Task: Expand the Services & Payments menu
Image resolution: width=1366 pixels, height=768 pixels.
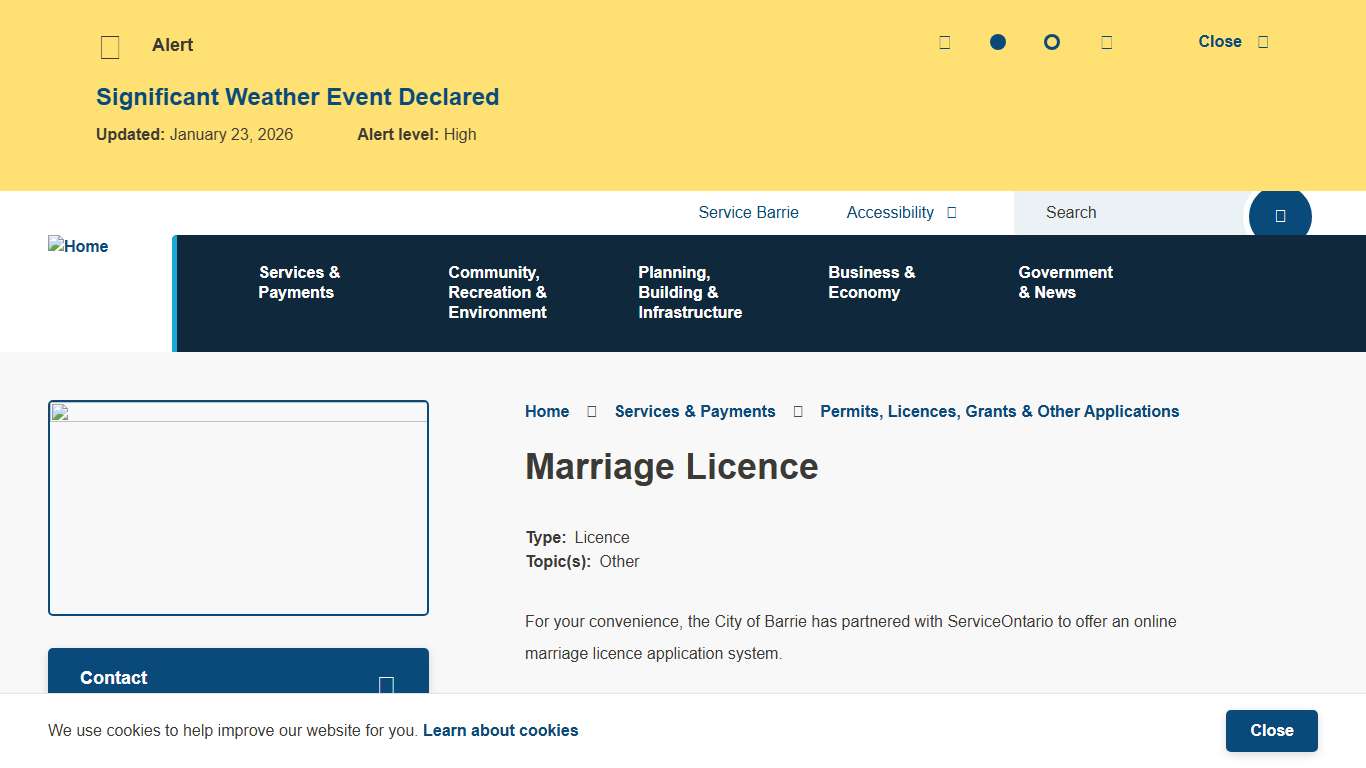Action: pos(297,283)
